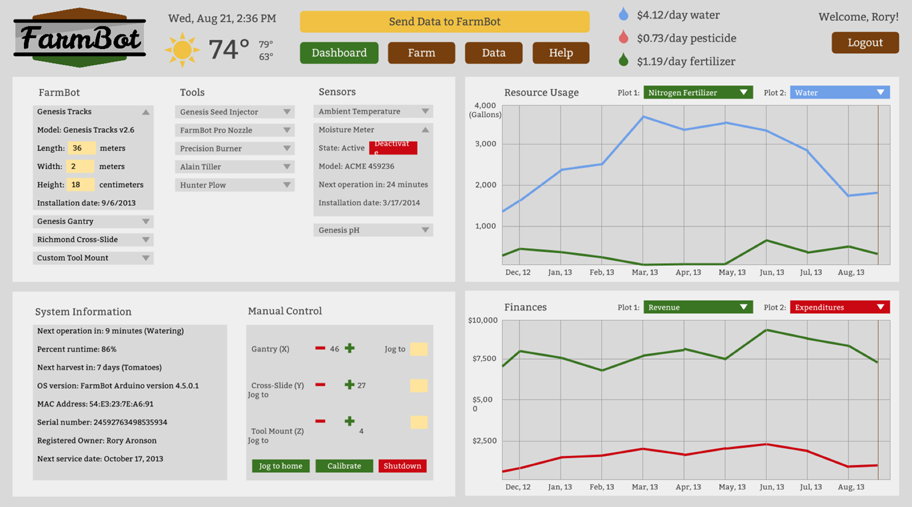This screenshot has width=912, height=507.
Task: Deactivate the Moisture Meter sensor
Action: (x=392, y=148)
